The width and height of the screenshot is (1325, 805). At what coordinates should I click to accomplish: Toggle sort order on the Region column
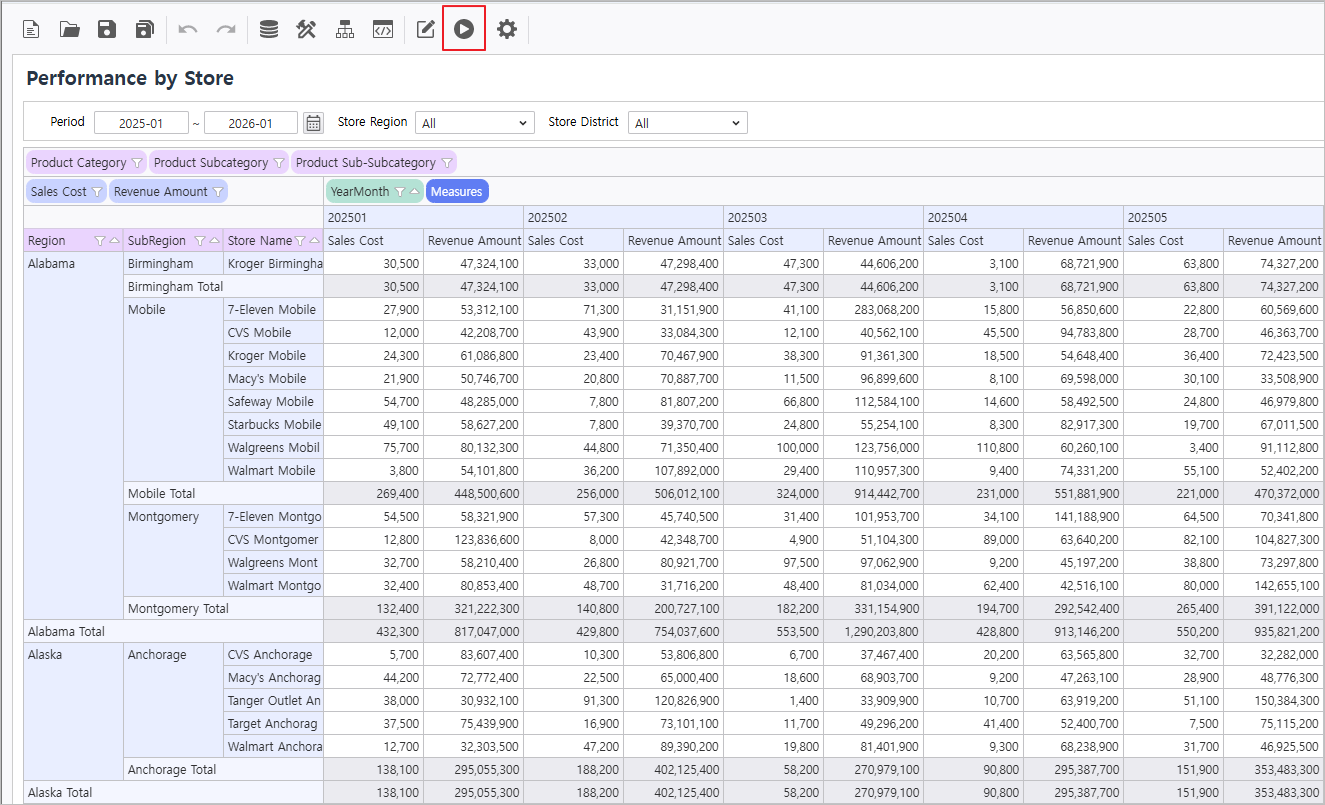click(114, 241)
